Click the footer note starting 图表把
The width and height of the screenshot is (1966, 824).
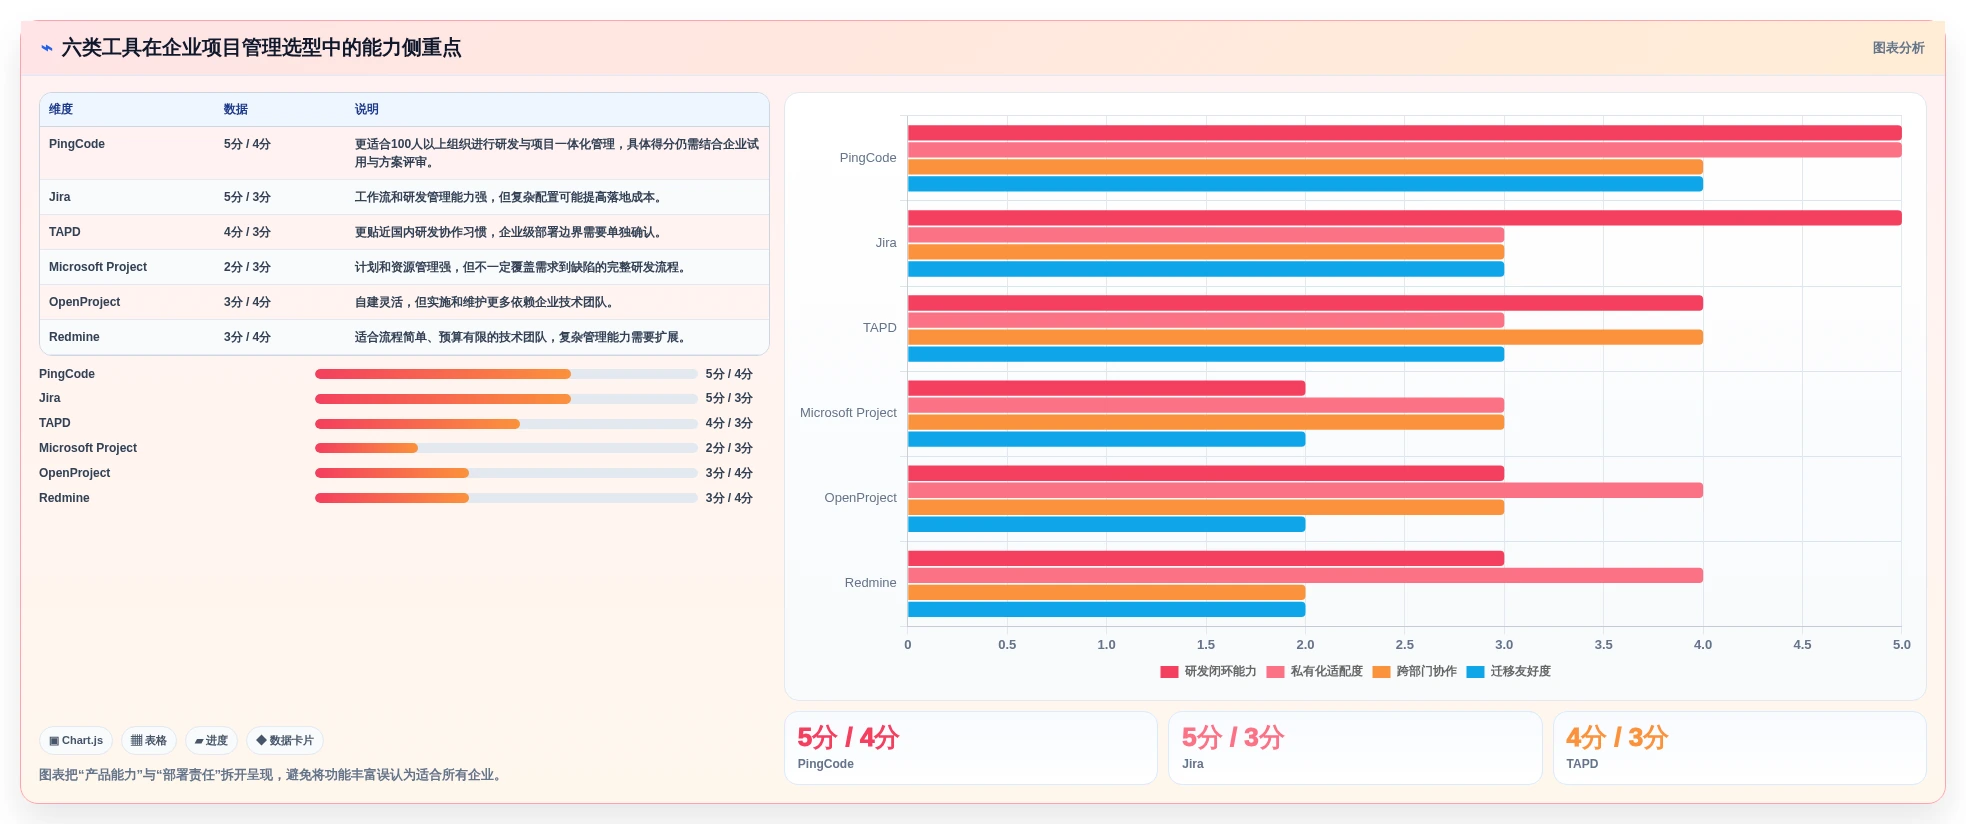coord(273,775)
